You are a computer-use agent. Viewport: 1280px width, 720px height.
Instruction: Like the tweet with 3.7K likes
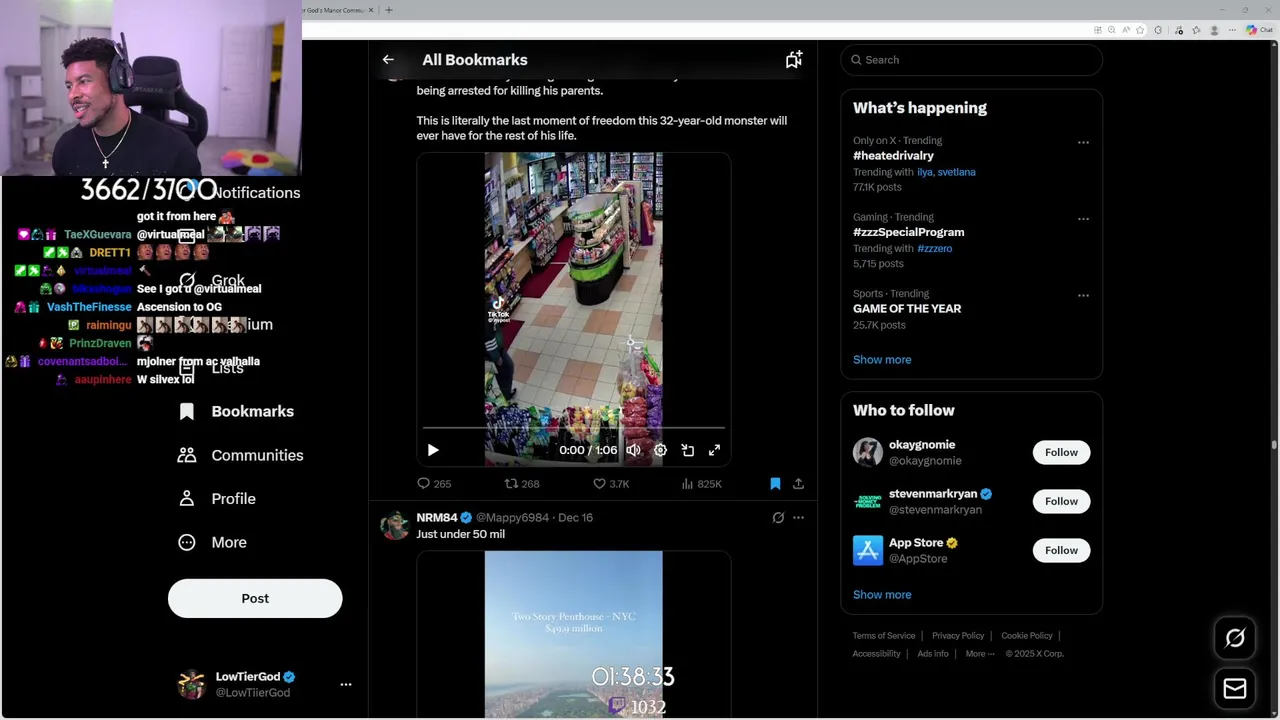point(611,483)
